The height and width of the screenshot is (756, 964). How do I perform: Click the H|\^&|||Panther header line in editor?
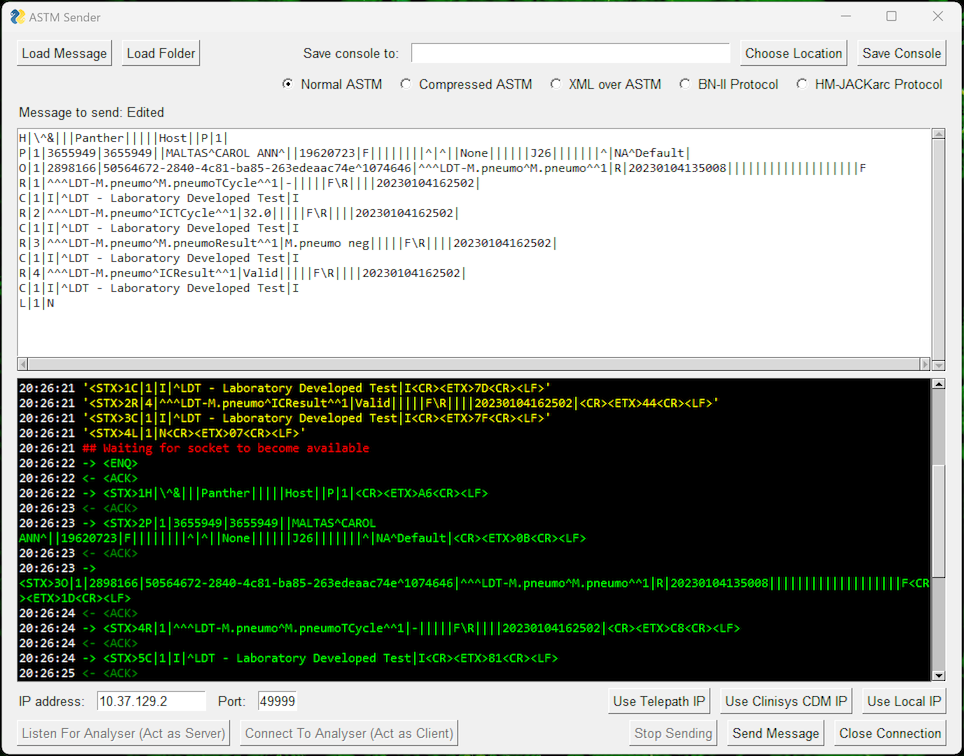pyautogui.click(x=124, y=138)
